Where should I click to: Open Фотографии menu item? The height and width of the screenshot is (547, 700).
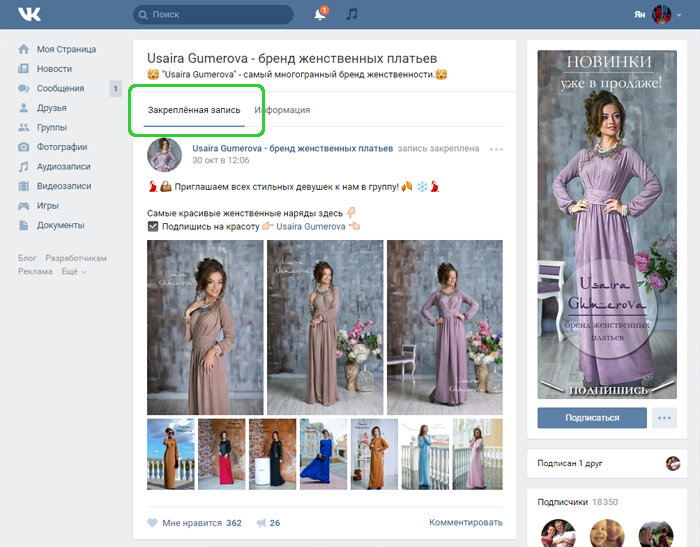pyautogui.click(x=62, y=147)
